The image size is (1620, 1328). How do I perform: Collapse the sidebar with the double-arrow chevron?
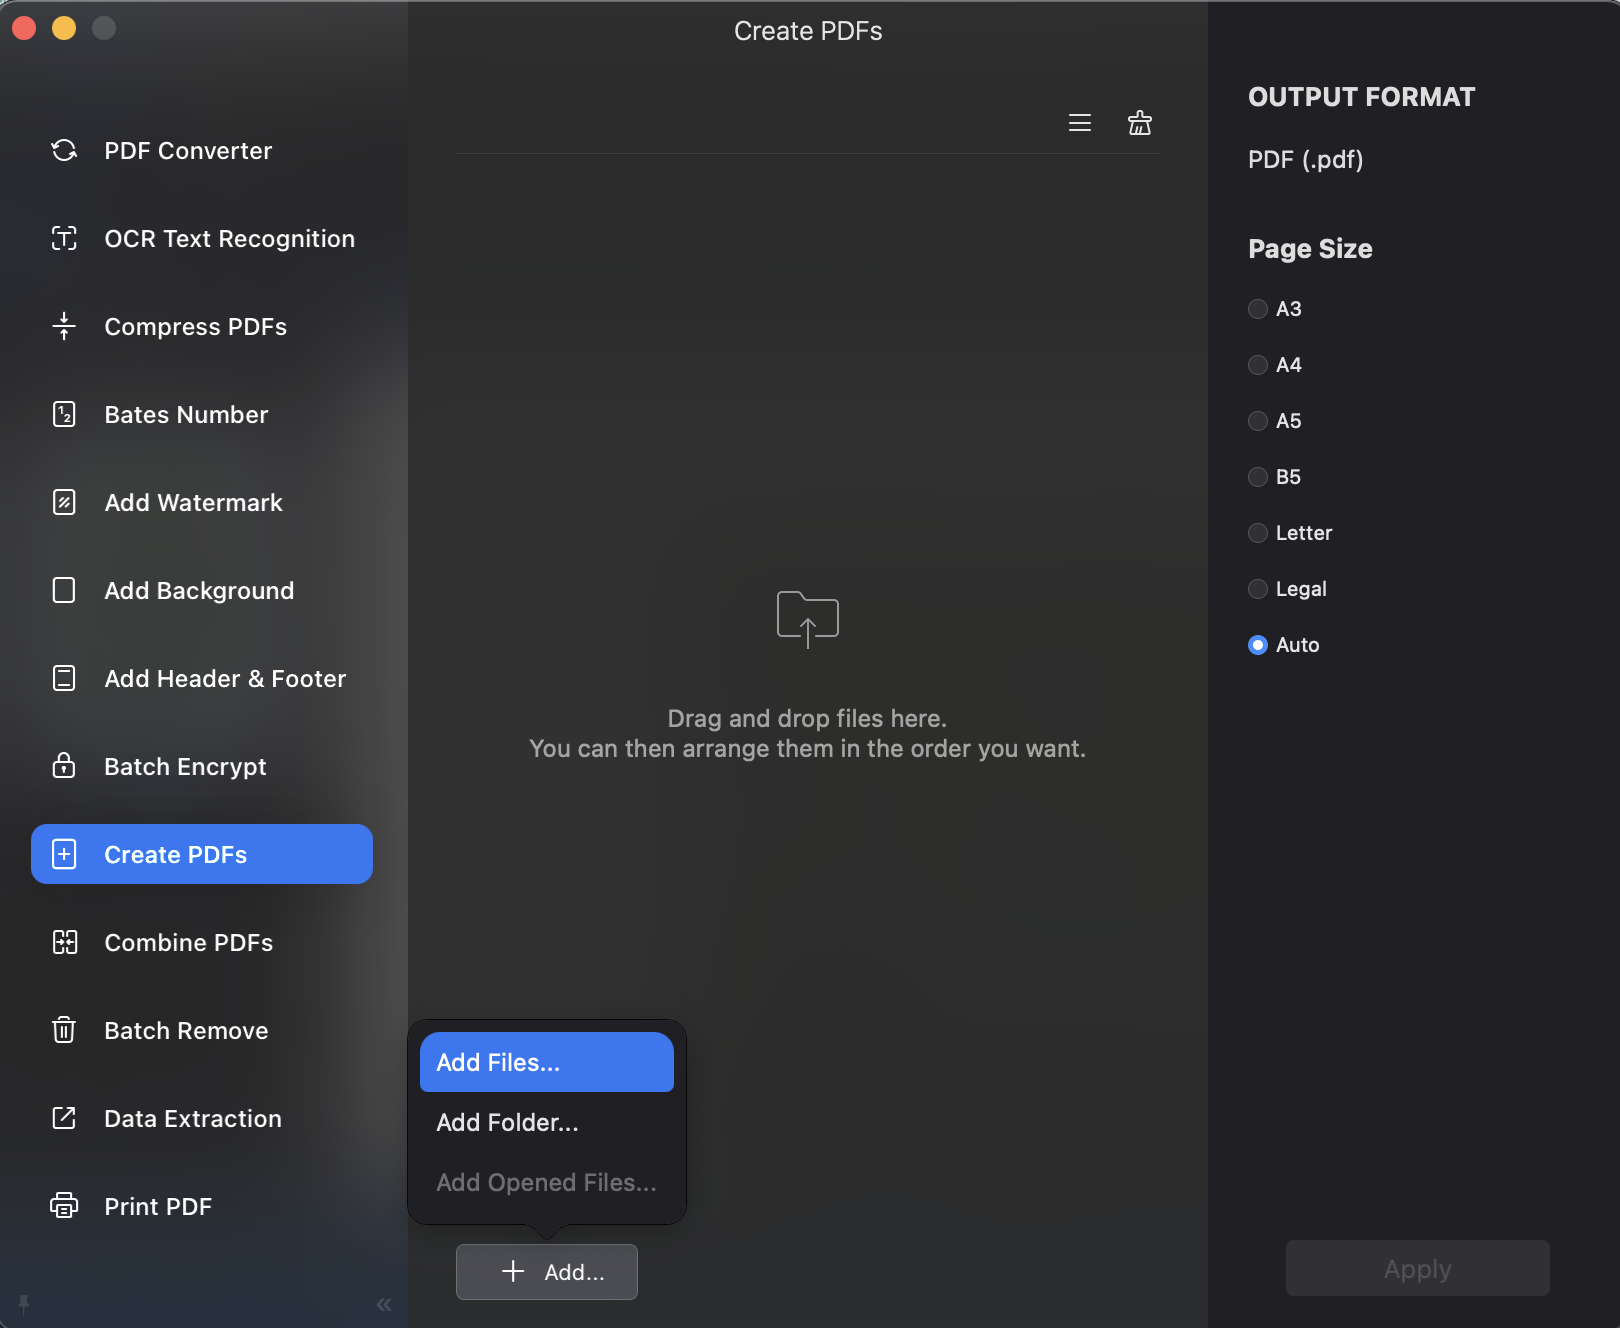click(383, 1304)
